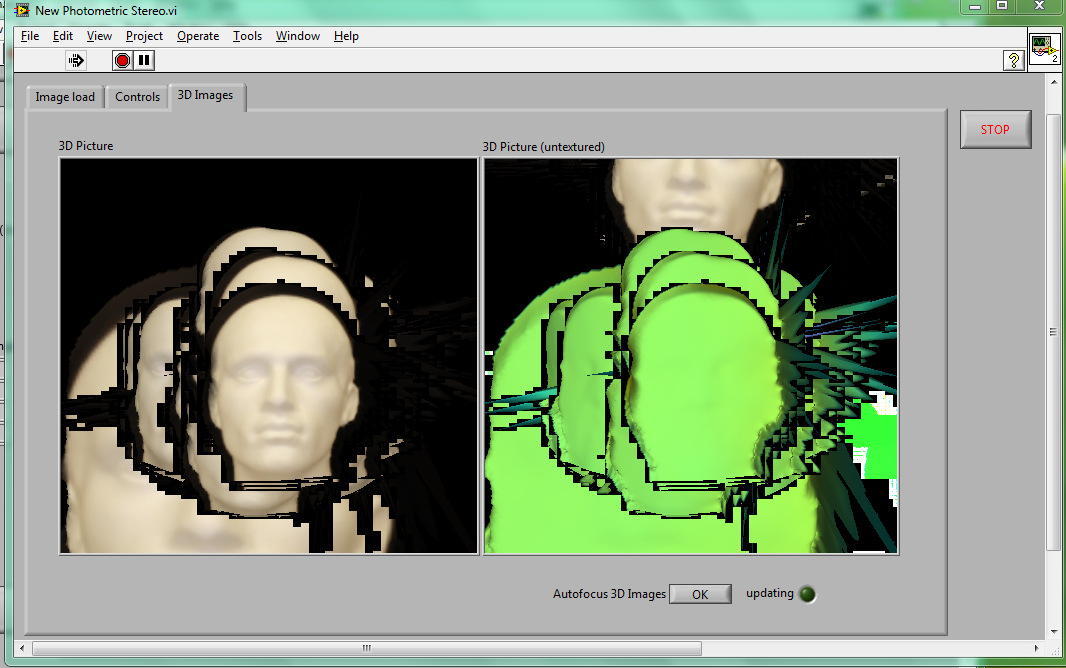Click the vertical scrollbar down arrow

tap(1054, 631)
